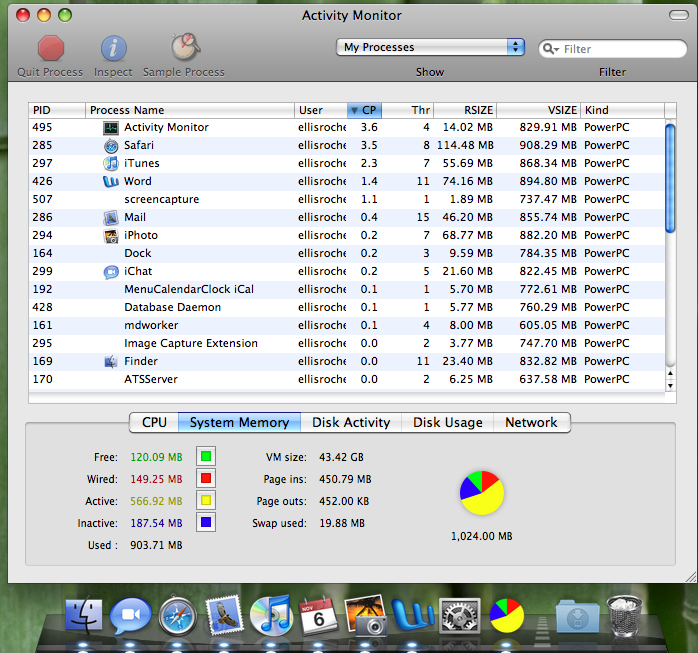Image resolution: width=698 pixels, height=653 pixels.
Task: Sort by the Kind column header
Action: click(x=622, y=110)
